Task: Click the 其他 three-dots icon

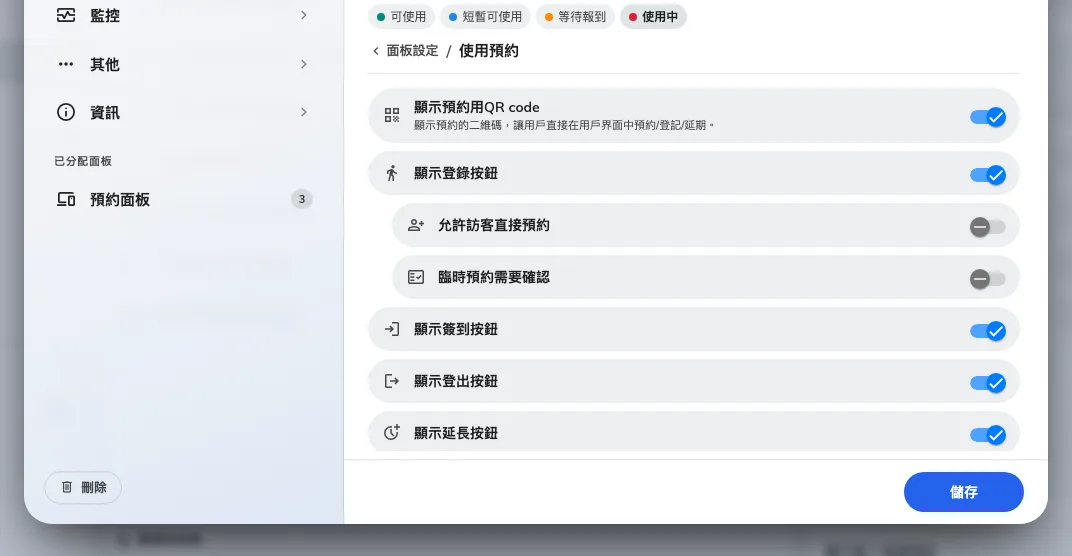Action: point(66,64)
